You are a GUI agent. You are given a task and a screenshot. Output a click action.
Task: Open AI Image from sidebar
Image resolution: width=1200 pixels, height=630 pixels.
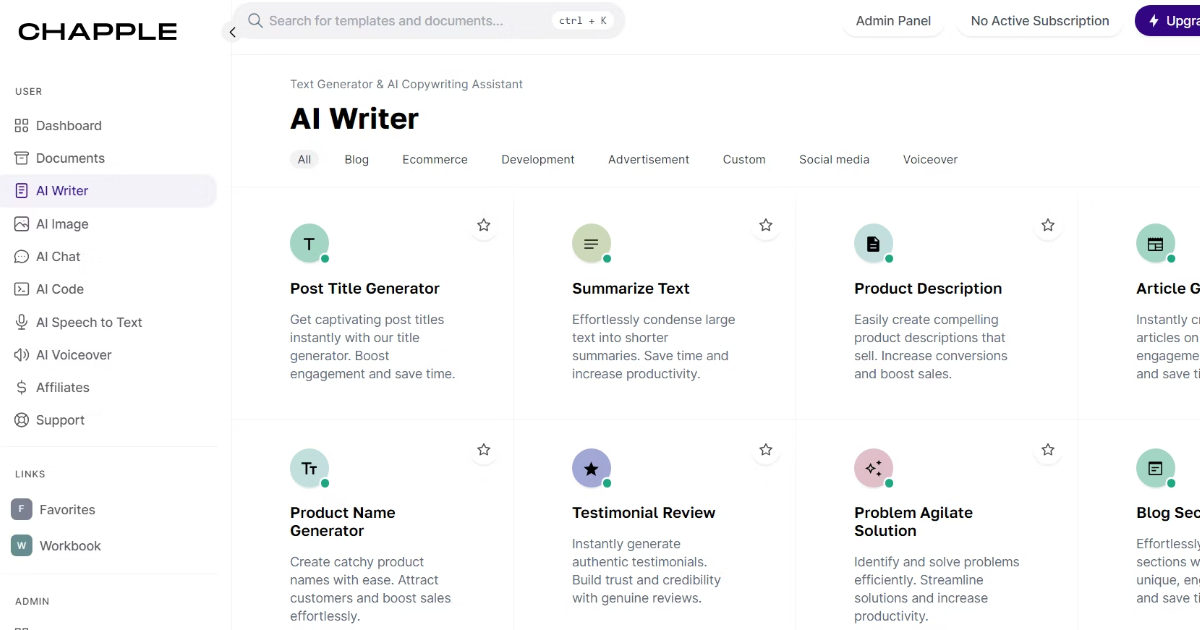coord(62,224)
